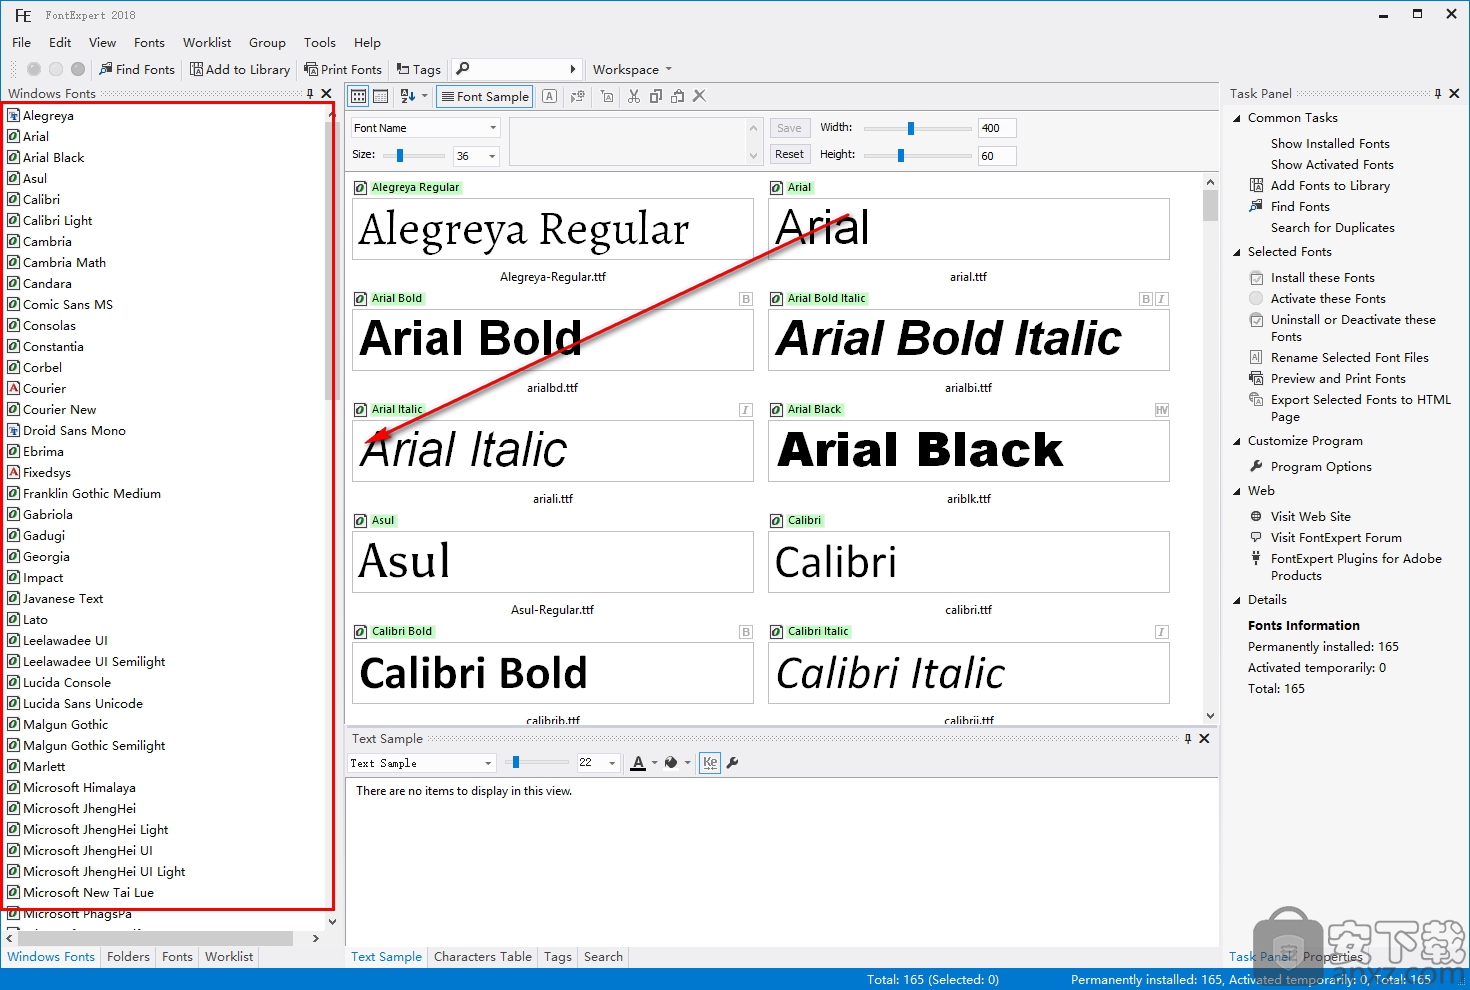The image size is (1470, 990).
Task: Pin the Text Sample panel
Action: [1188, 738]
